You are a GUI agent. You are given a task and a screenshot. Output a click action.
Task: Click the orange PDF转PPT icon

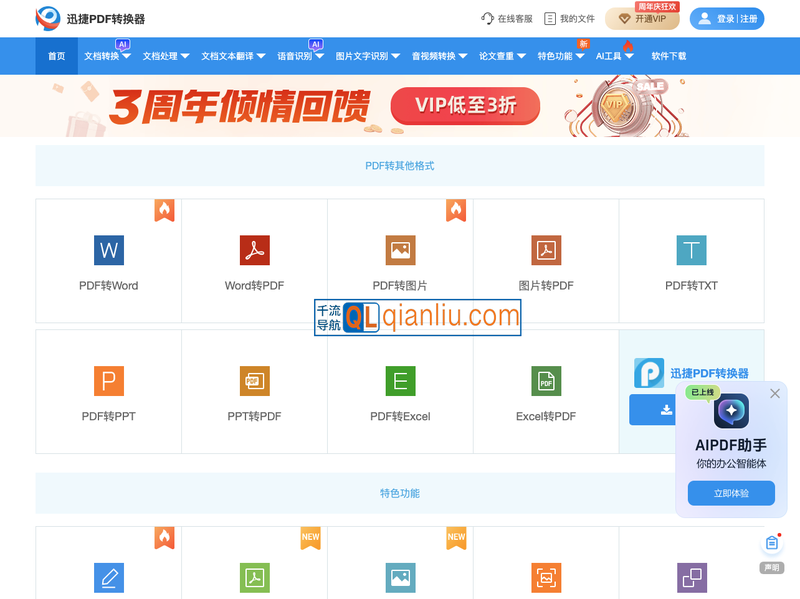pyautogui.click(x=108, y=381)
